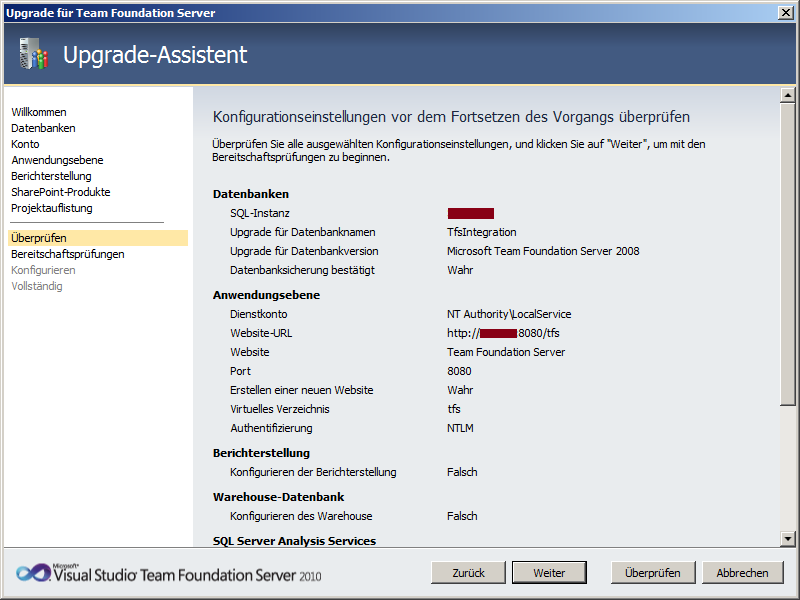
Task: Click the Berichterstellung section heading in content
Action: tap(261, 453)
